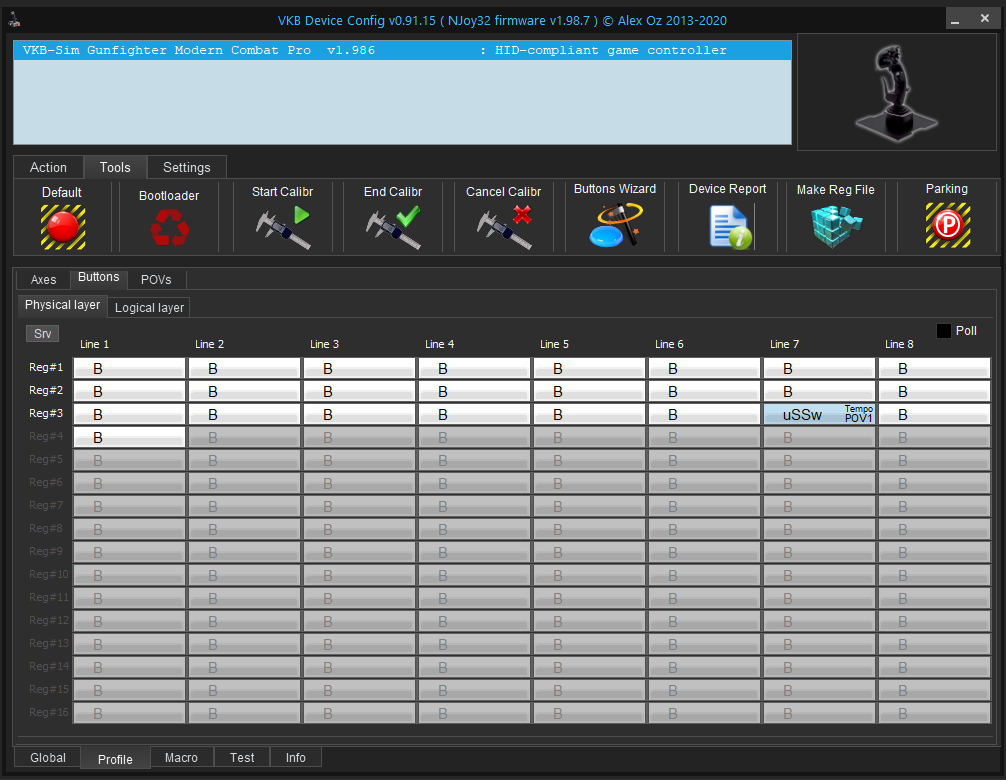Open the Info bottom tab

[296, 758]
